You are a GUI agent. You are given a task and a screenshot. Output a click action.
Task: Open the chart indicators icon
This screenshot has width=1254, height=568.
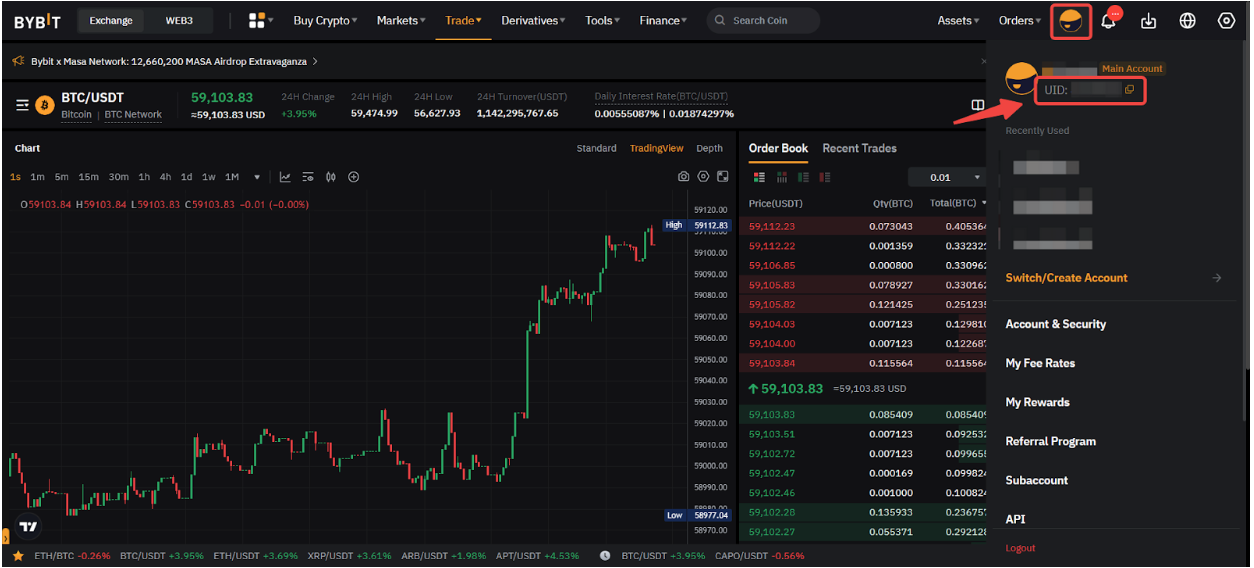click(285, 177)
